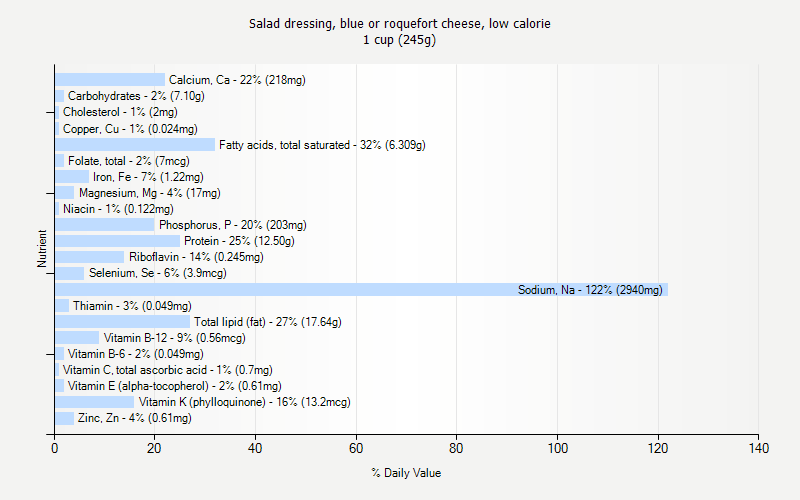Click the Calcium, Ca bar

[x=109, y=80]
